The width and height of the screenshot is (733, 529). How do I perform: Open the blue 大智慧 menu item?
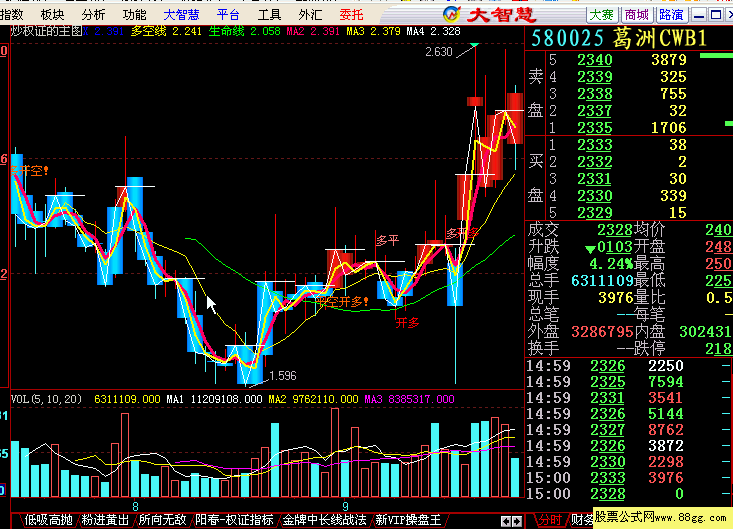181,15
